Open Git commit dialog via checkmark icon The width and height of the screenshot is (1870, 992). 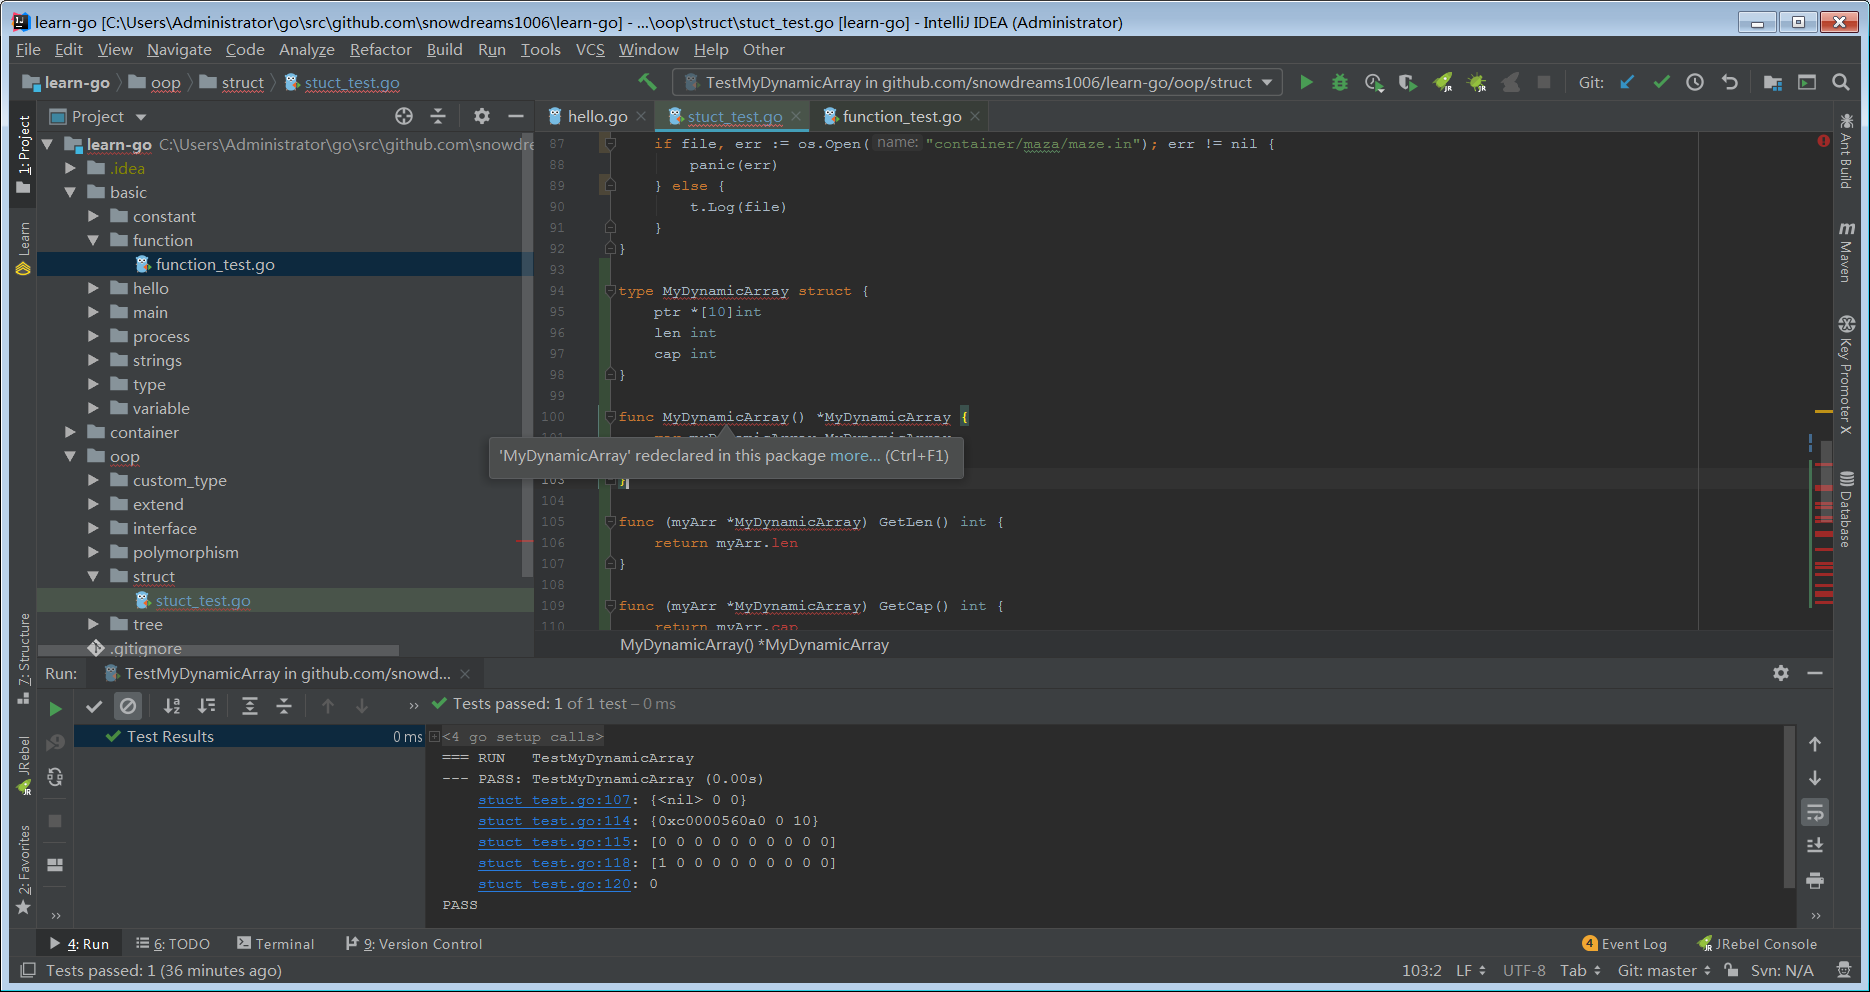pyautogui.click(x=1661, y=82)
